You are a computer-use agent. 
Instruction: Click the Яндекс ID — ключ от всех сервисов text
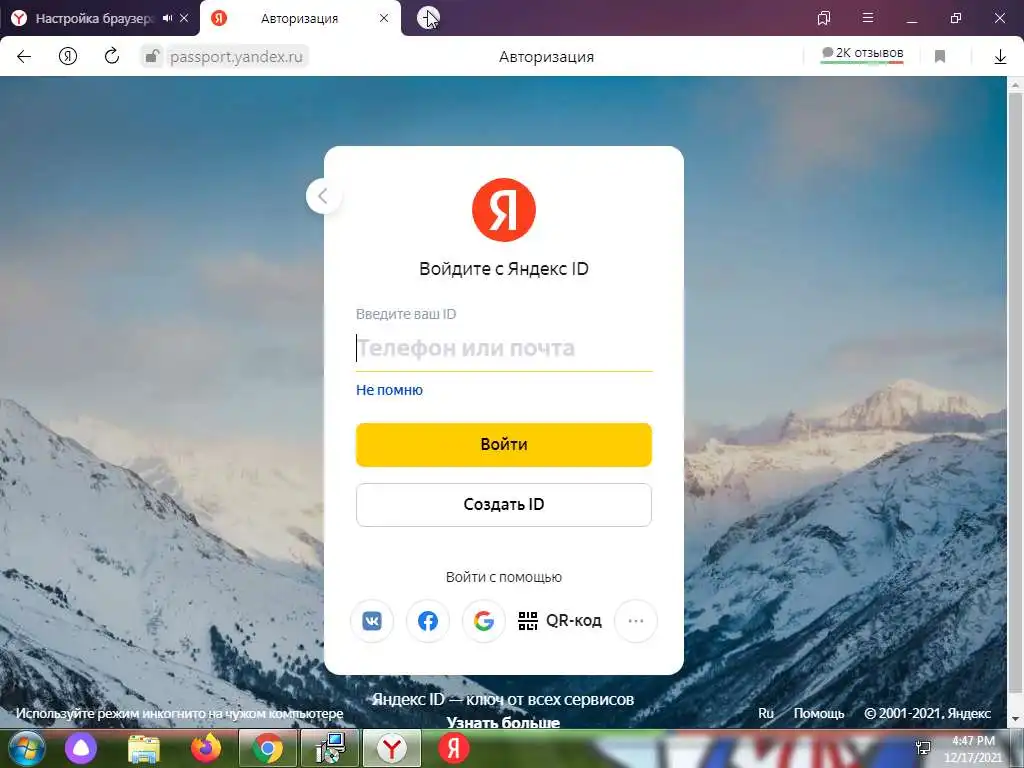coord(503,699)
